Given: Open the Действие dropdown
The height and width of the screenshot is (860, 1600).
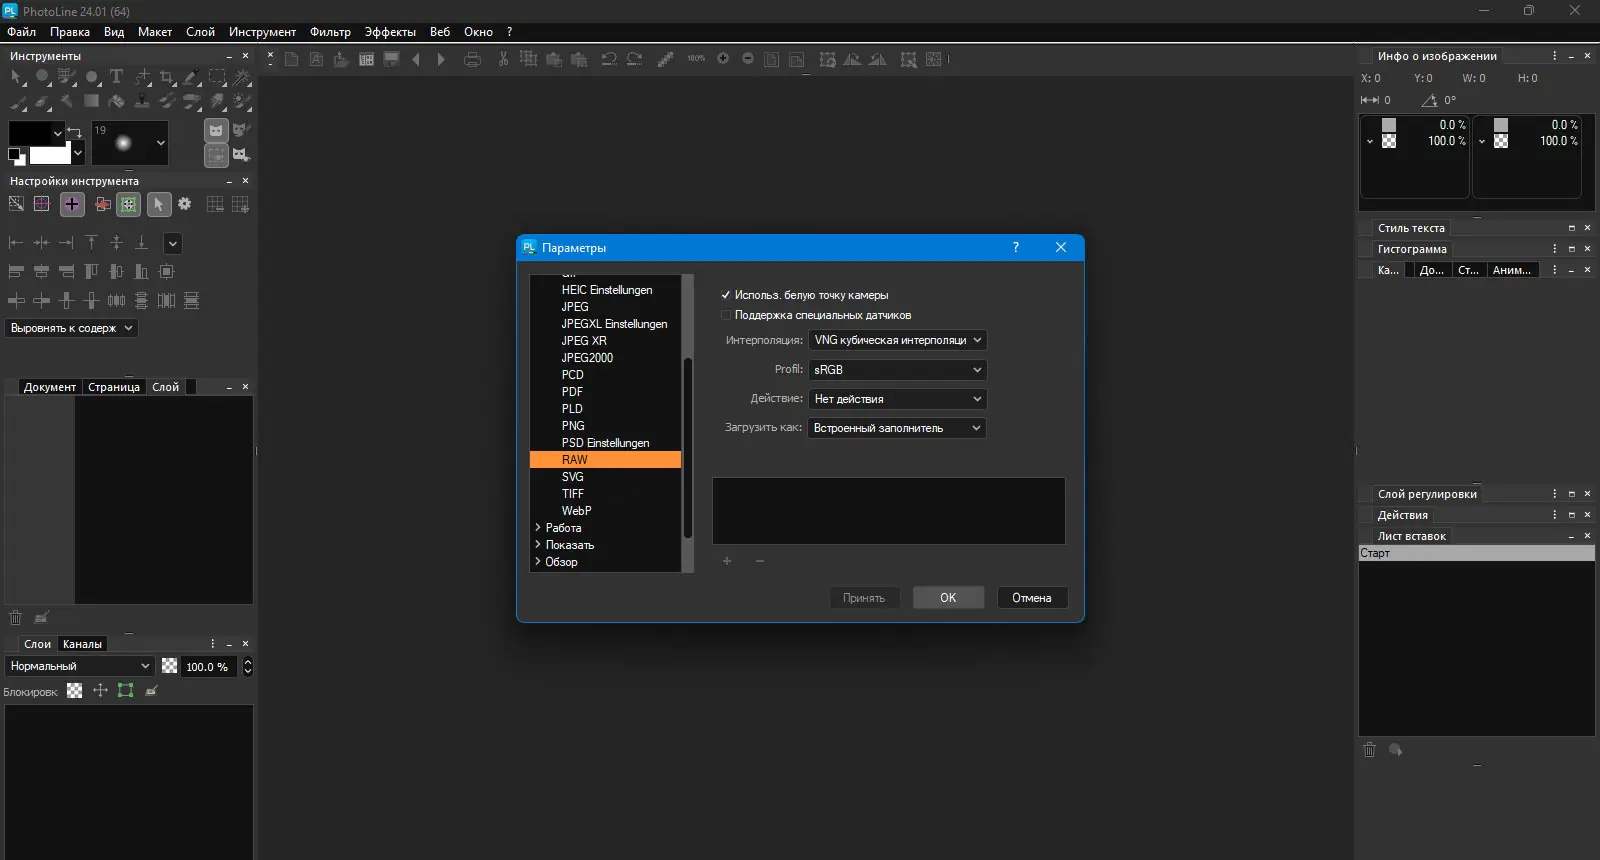Looking at the screenshot, I should pos(898,399).
